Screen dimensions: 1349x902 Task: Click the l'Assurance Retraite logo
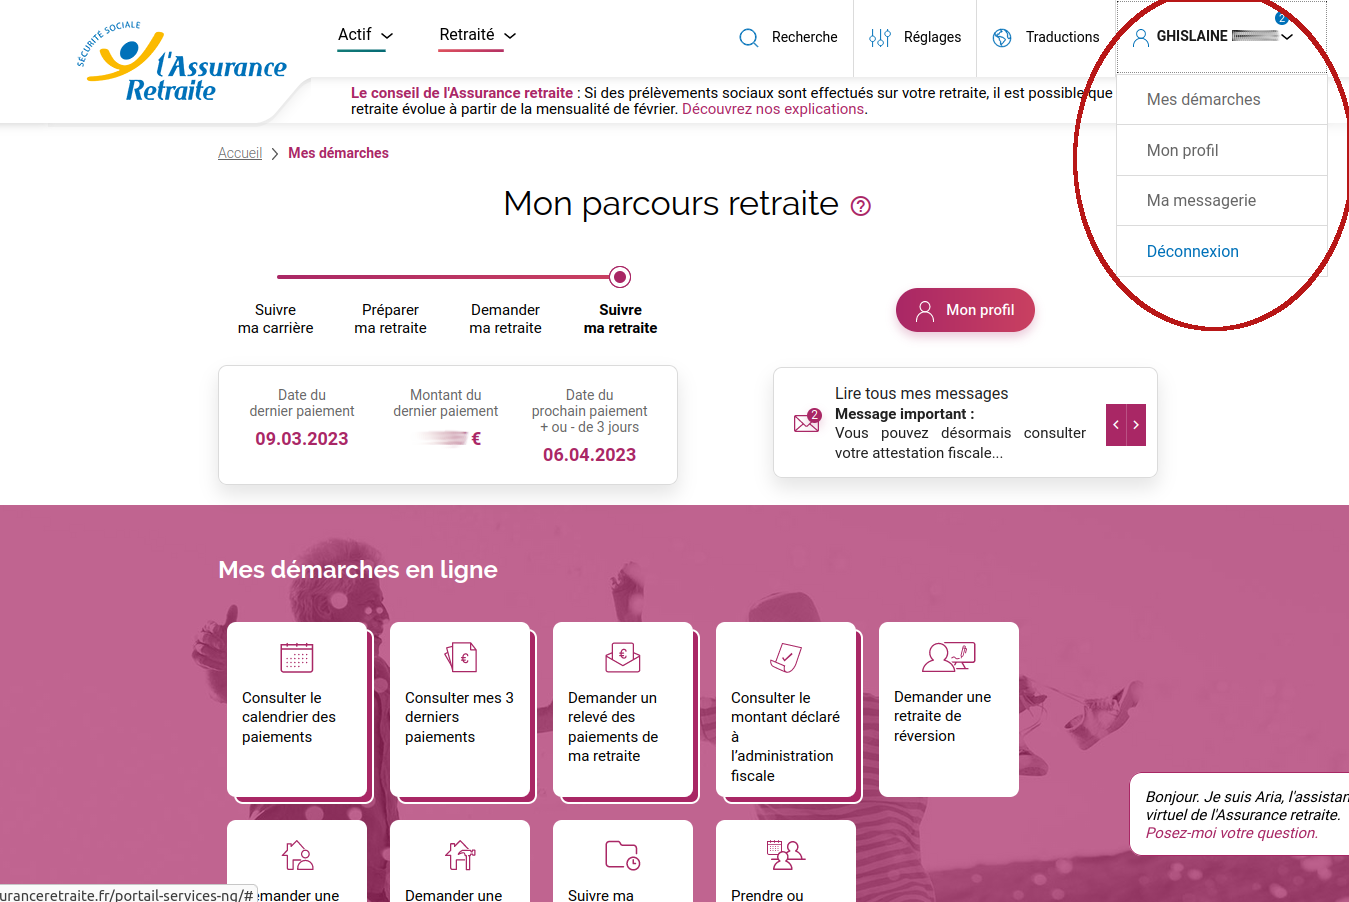pyautogui.click(x=181, y=62)
